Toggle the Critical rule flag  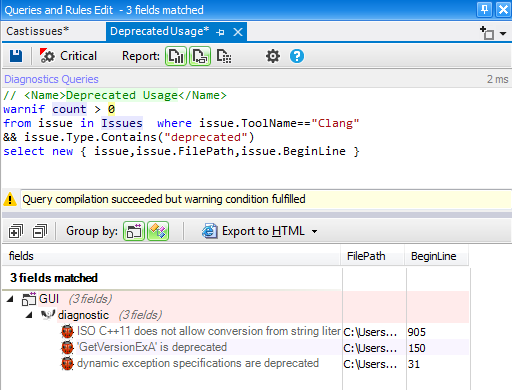(x=68, y=56)
